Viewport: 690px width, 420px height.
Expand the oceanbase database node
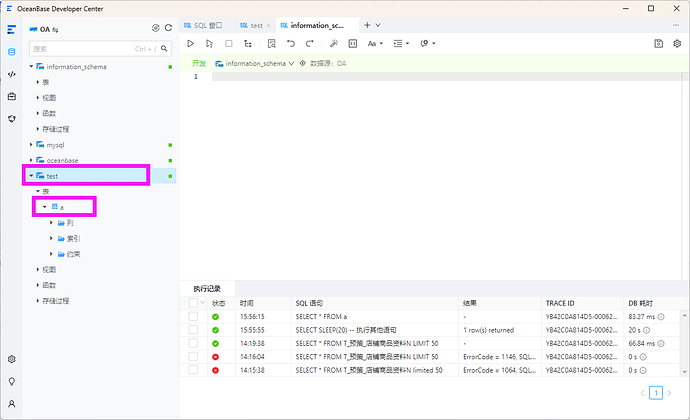tap(31, 160)
